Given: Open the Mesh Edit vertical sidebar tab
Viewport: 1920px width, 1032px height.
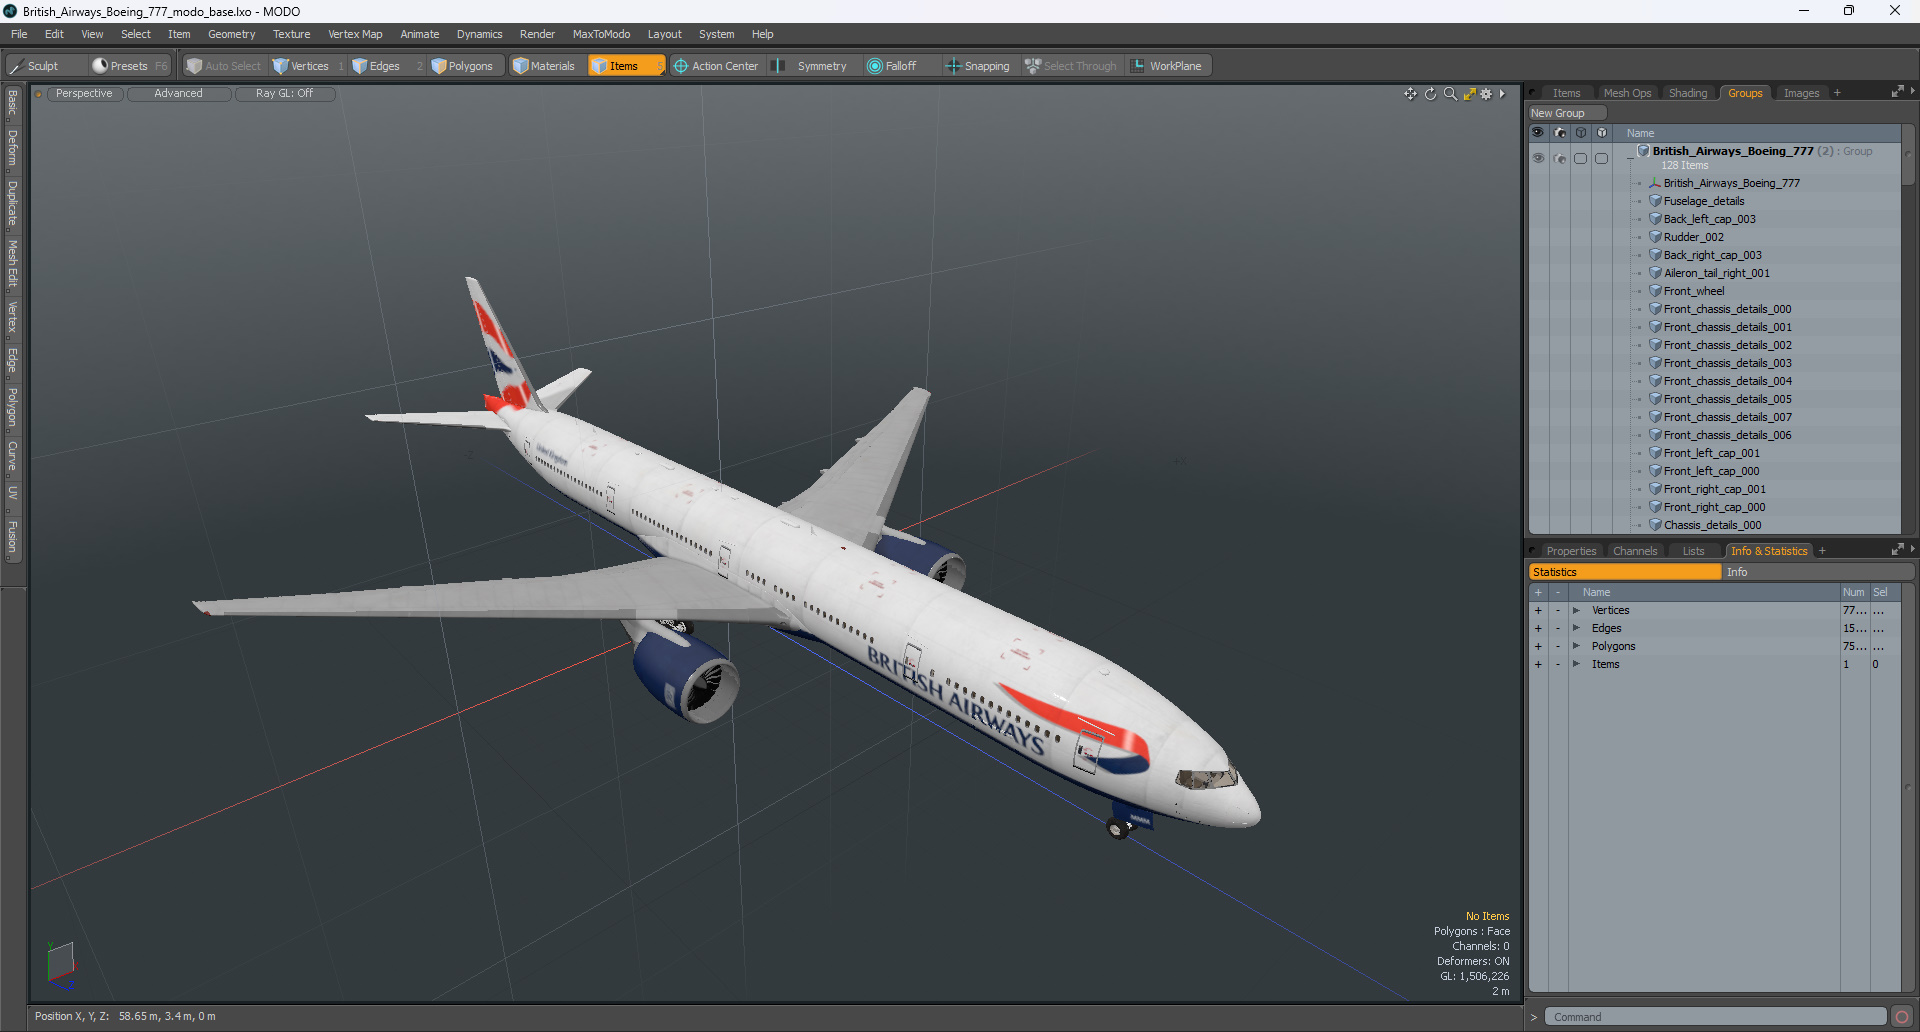Looking at the screenshot, I should coord(12,263).
